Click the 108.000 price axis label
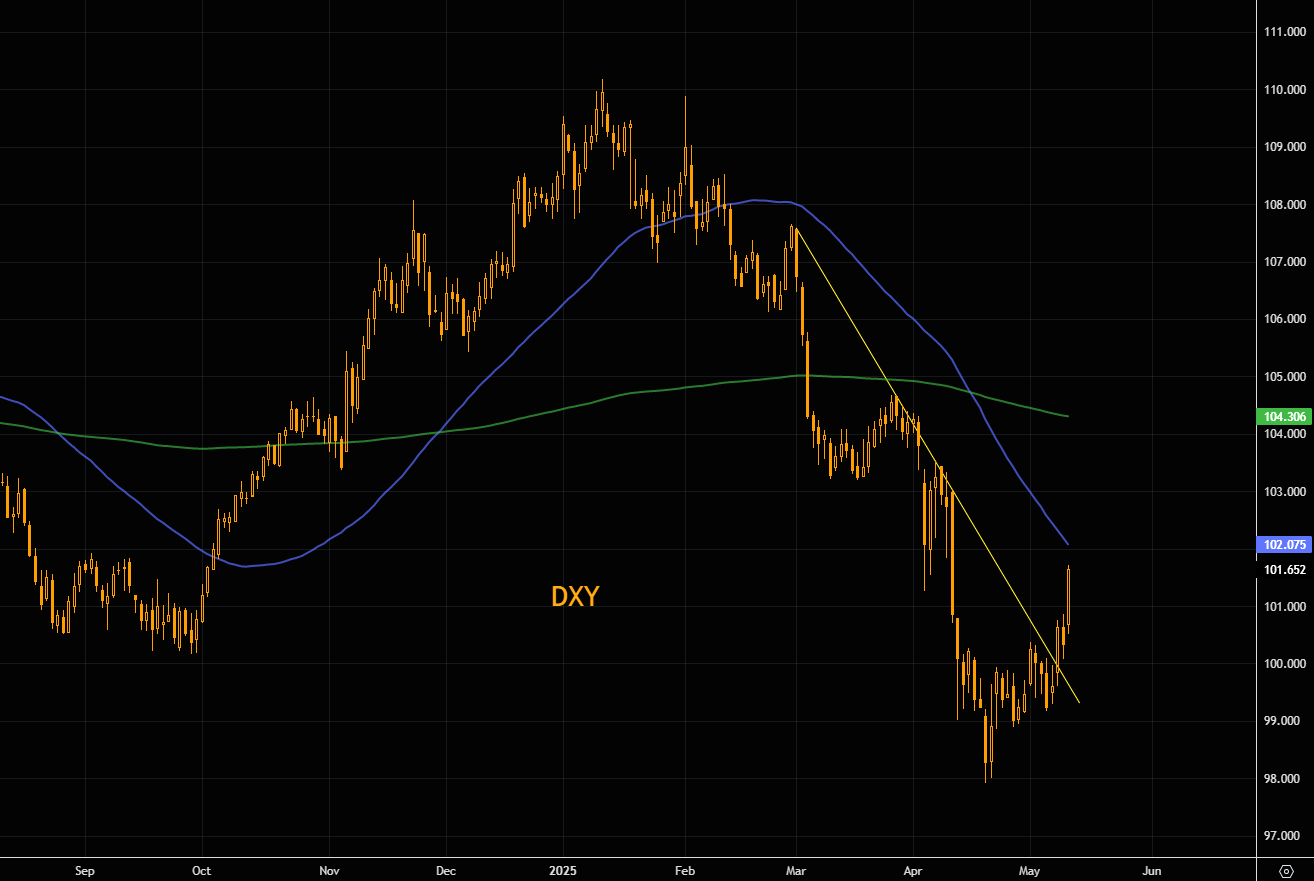1314x881 pixels. pyautogui.click(x=1284, y=205)
